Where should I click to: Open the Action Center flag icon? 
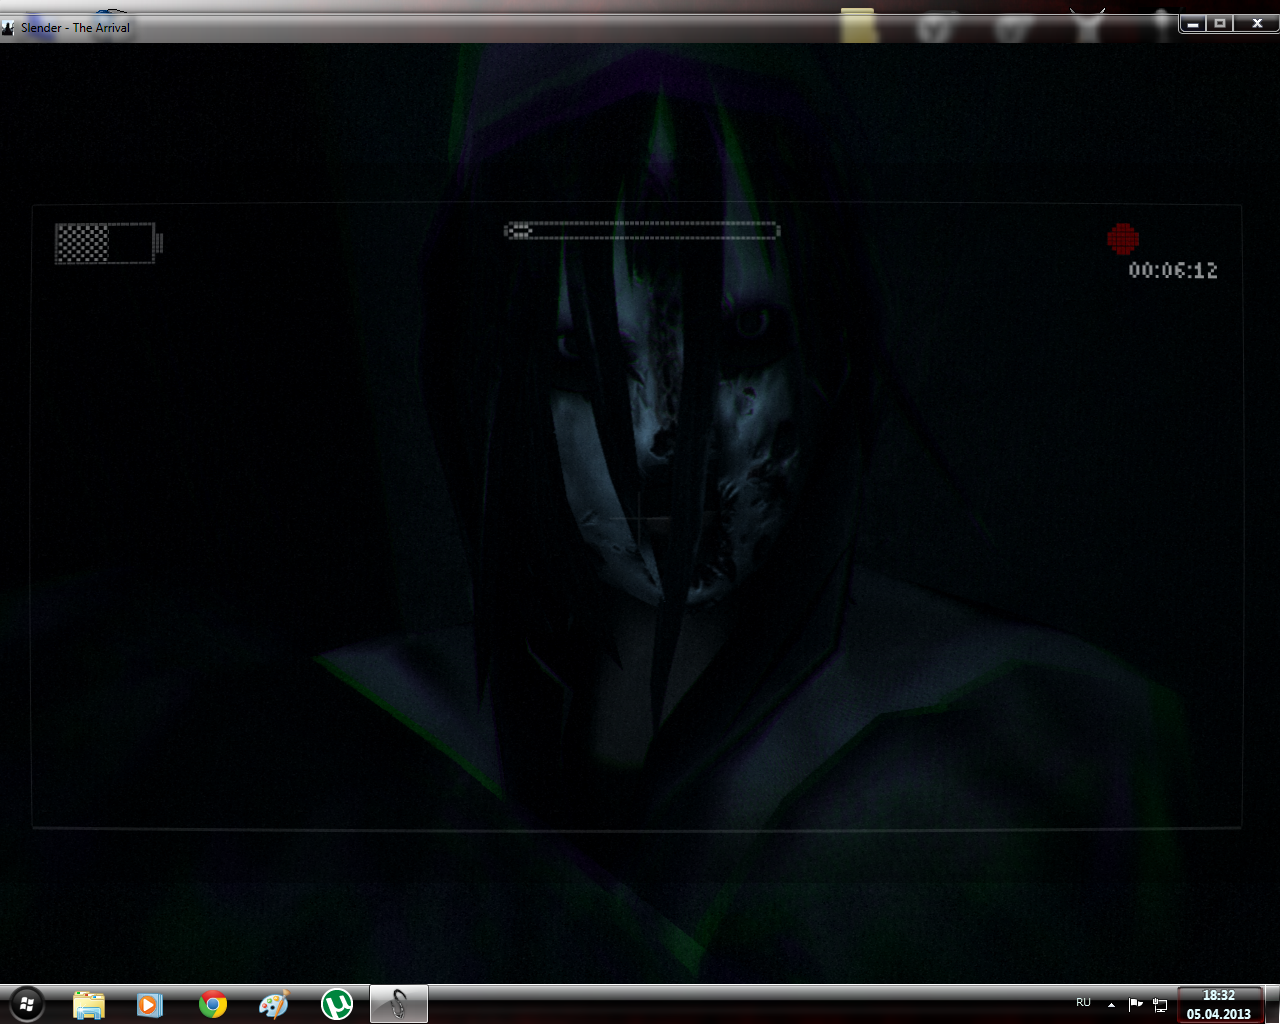coord(1136,1004)
